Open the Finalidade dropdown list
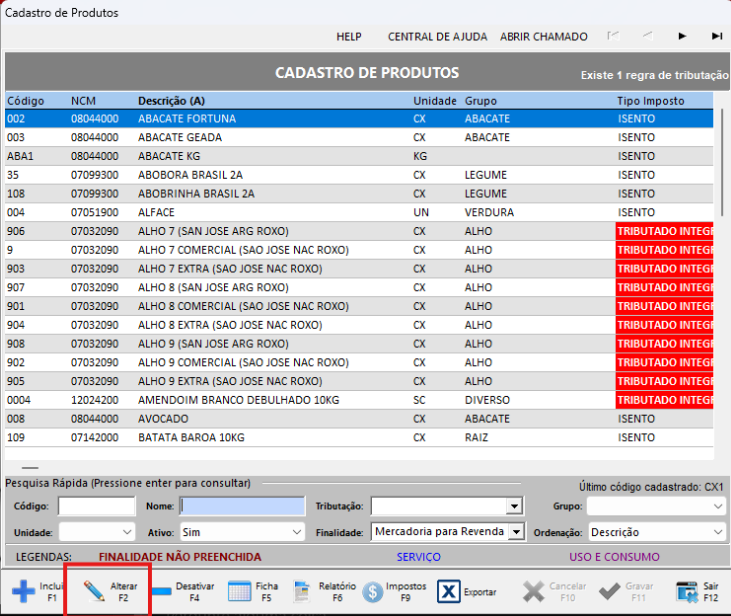This screenshot has width=731, height=616. click(x=515, y=532)
